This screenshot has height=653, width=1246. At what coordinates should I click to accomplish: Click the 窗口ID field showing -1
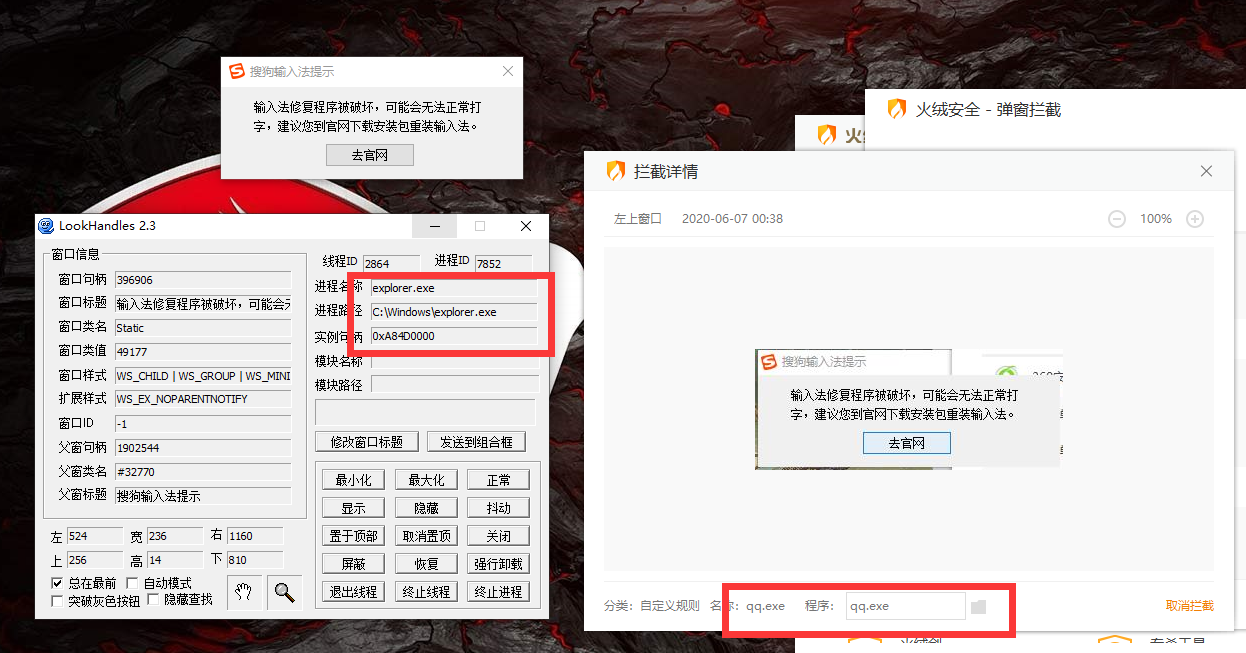pos(203,423)
